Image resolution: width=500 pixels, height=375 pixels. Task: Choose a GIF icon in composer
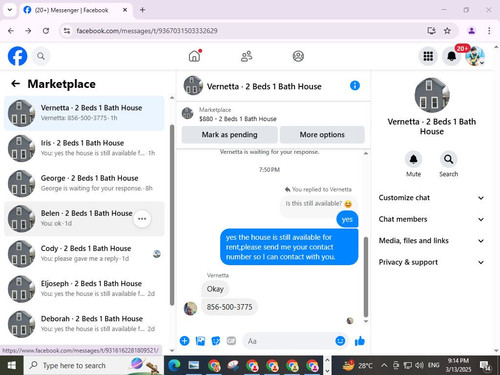tap(231, 341)
